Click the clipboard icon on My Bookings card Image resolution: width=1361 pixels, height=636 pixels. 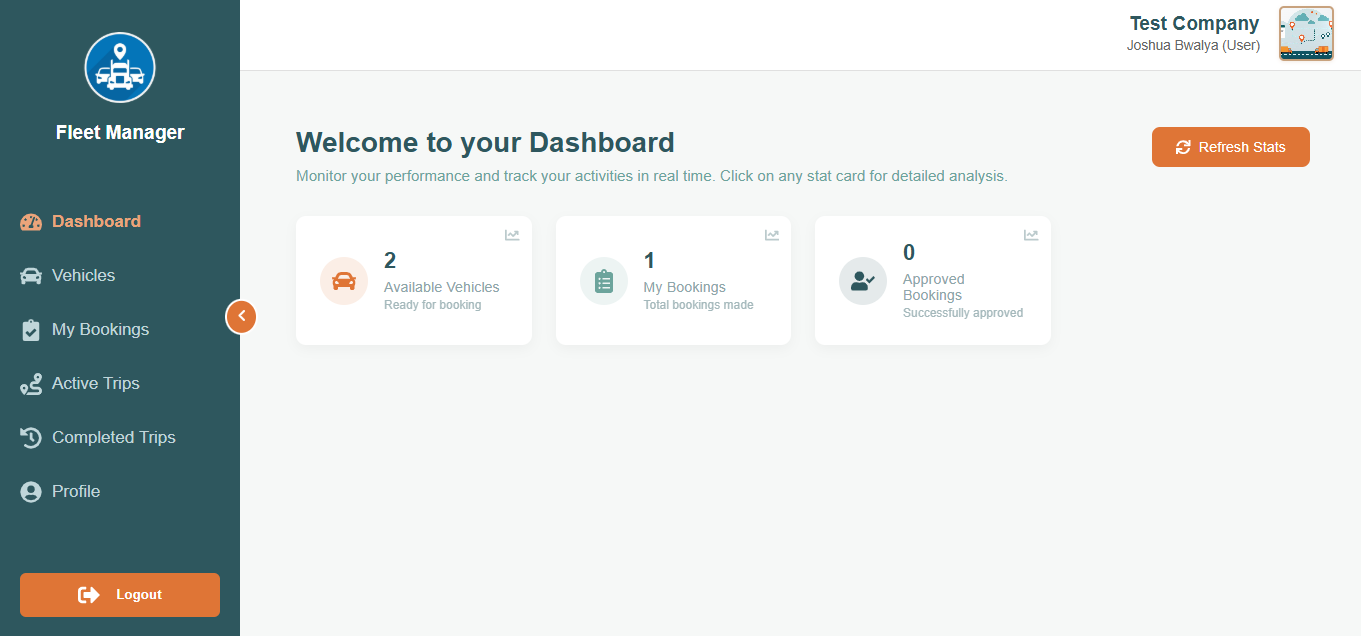tap(603, 280)
